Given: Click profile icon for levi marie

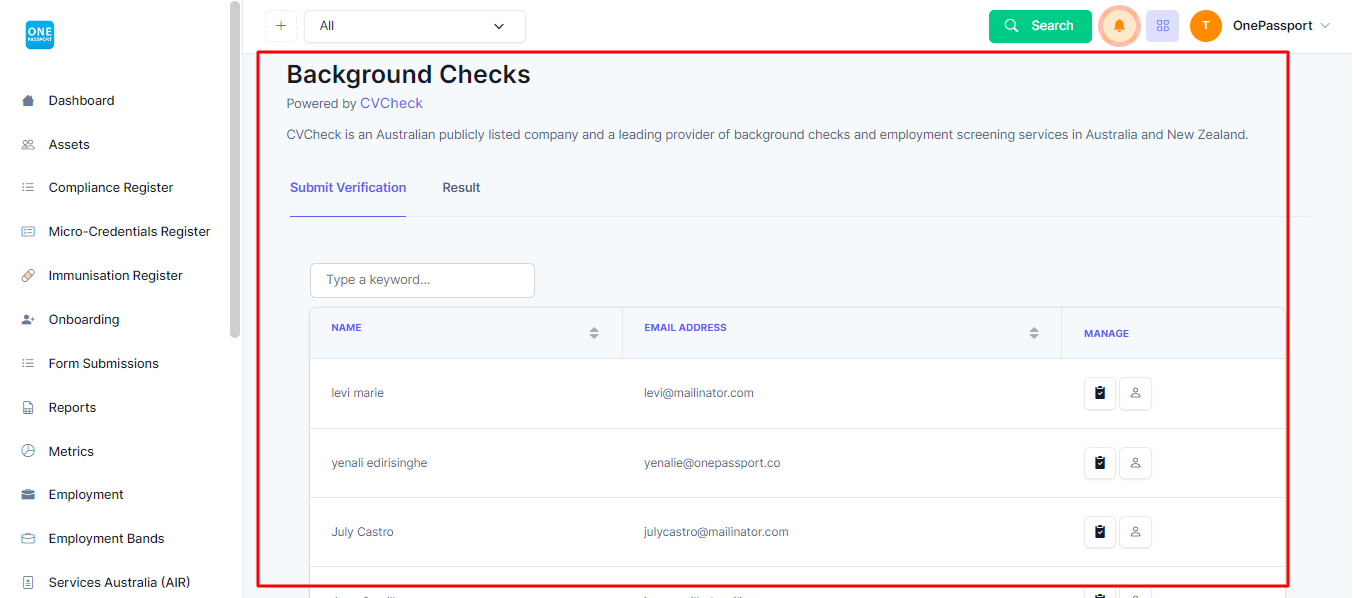Looking at the screenshot, I should 1135,394.
